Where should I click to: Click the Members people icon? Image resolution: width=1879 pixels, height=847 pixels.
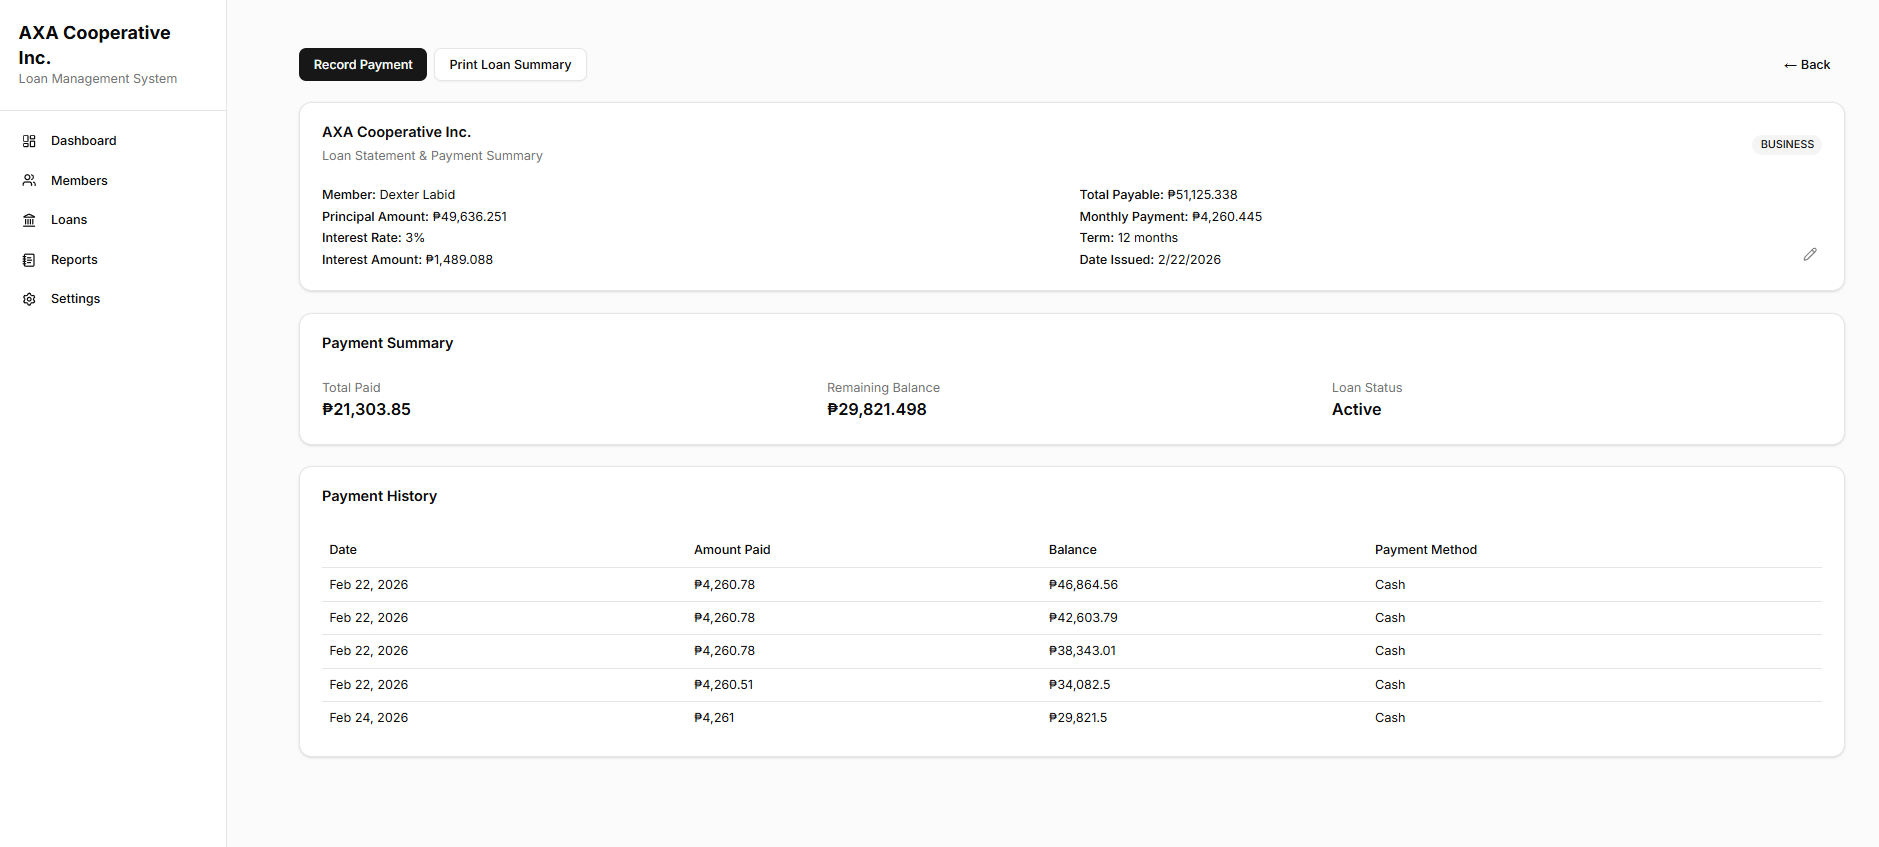click(29, 181)
